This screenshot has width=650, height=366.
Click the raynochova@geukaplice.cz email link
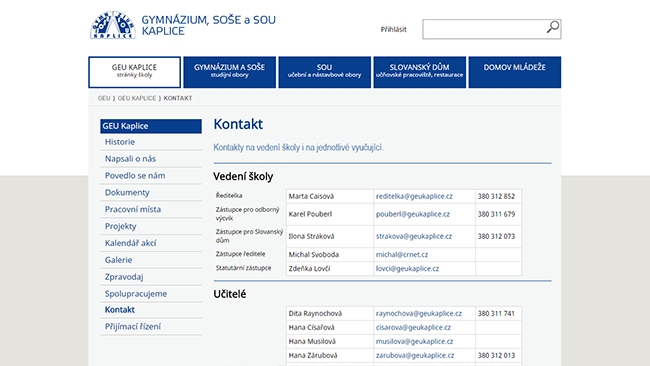[419, 313]
